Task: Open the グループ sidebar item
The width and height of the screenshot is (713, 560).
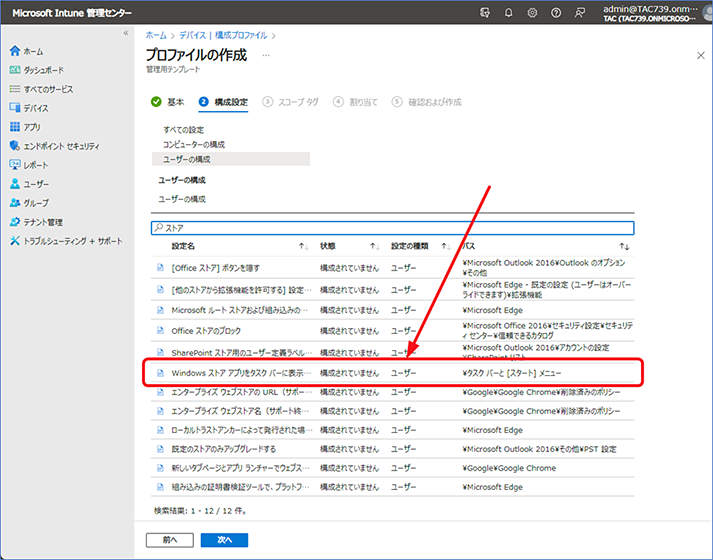Action: (x=29, y=203)
